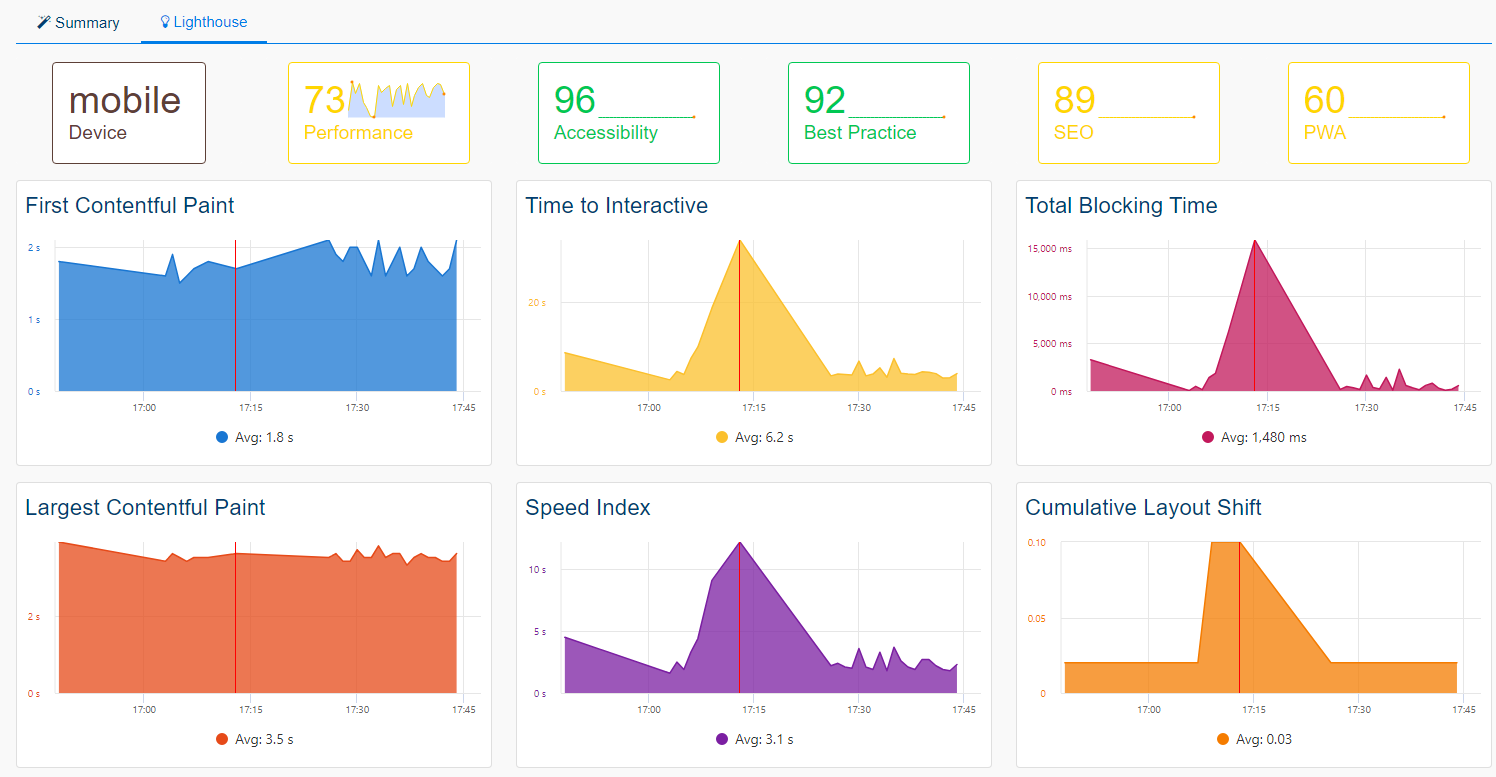The height and width of the screenshot is (777, 1496).
Task: Toggle Time to Interactive yellow legend dot
Action: (x=722, y=437)
